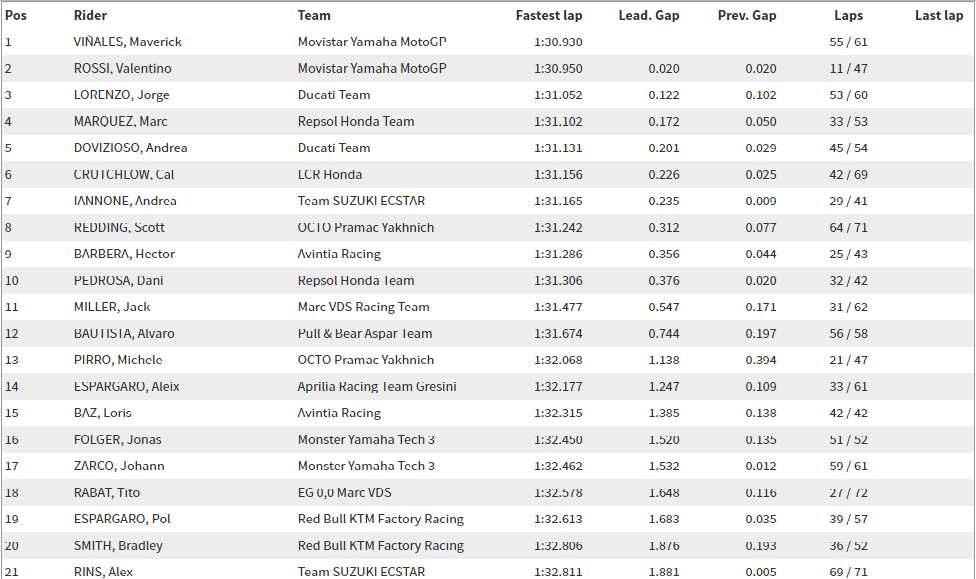Click the Last lap column header
This screenshot has height=579, width=976.
click(939, 16)
